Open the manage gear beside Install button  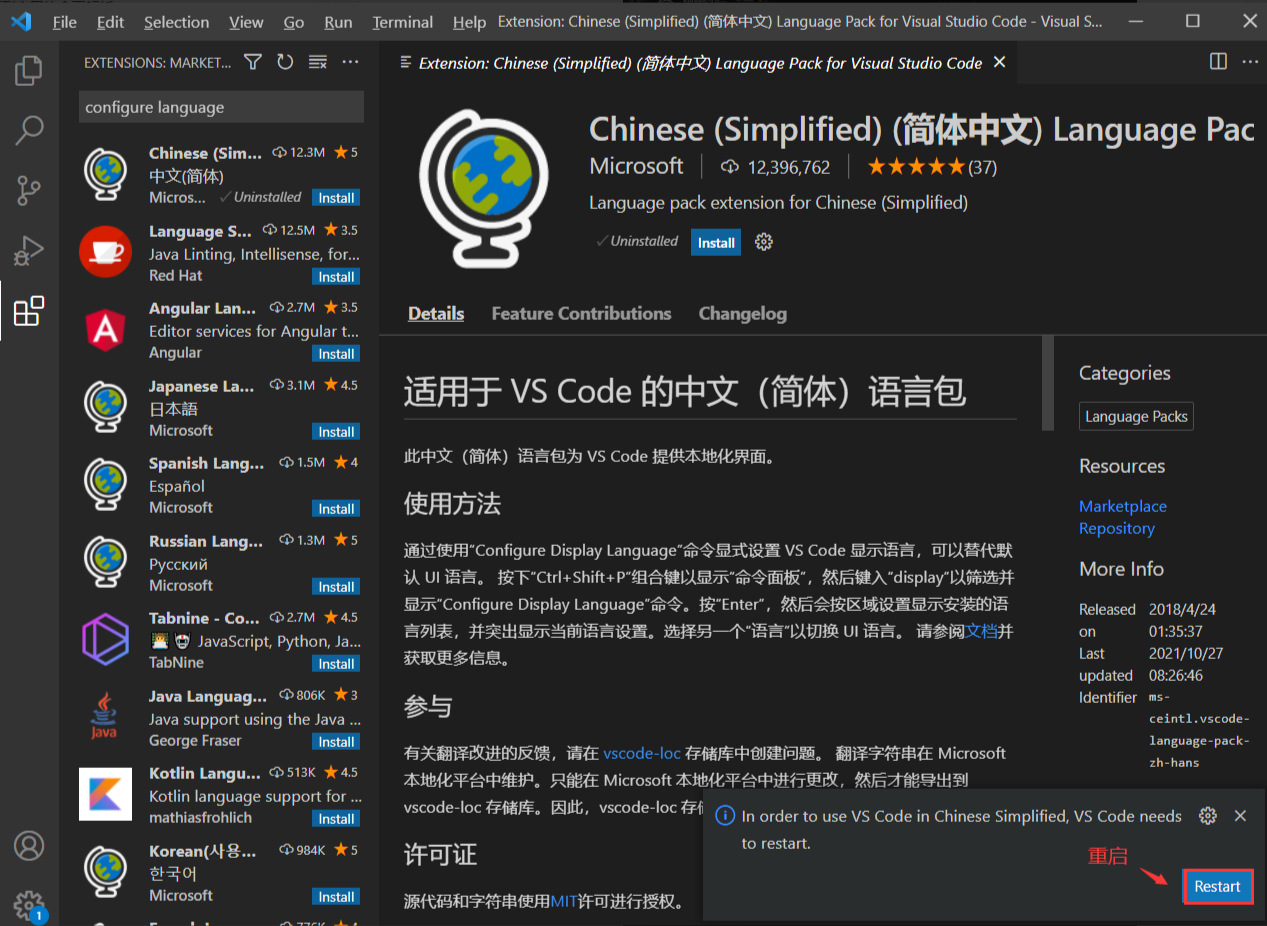pos(764,242)
